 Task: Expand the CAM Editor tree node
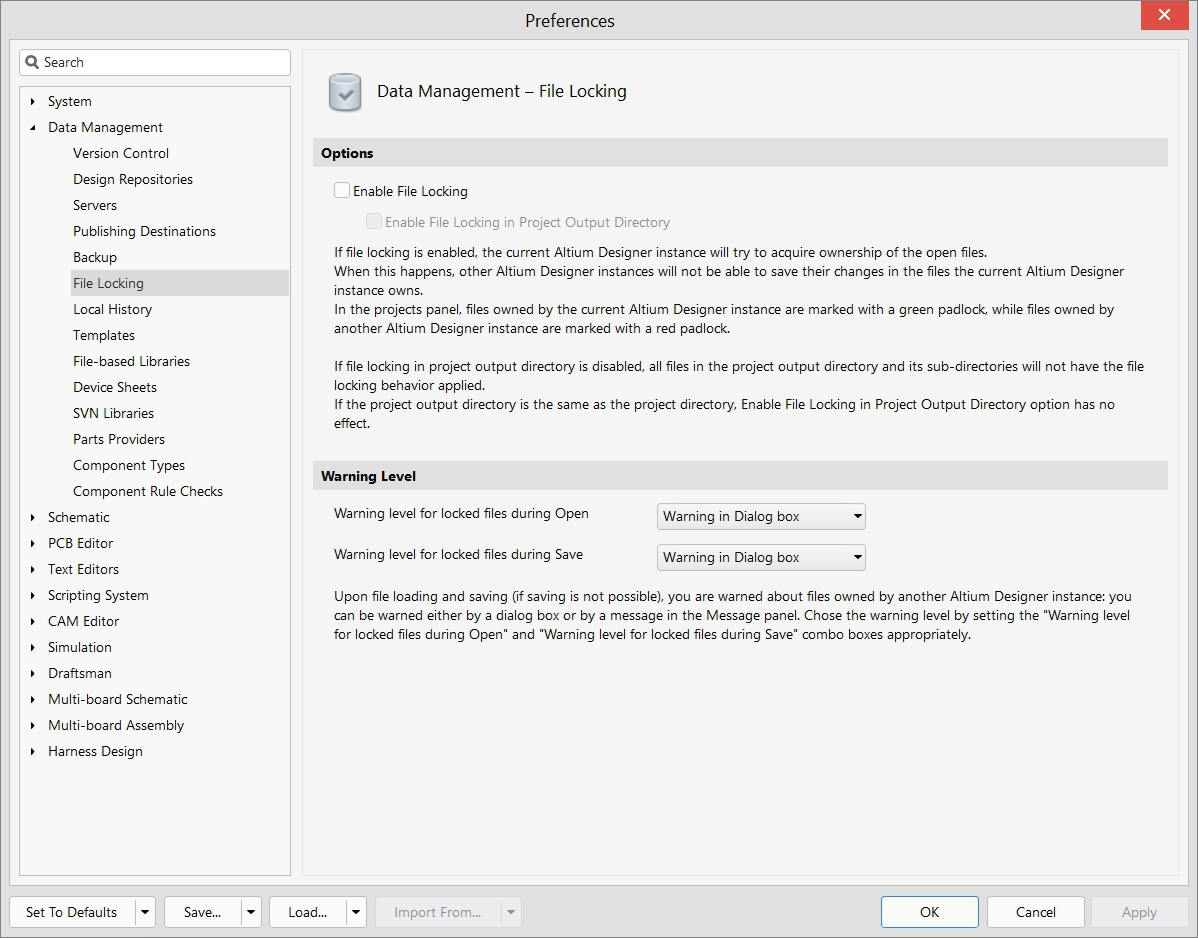tap(32, 621)
